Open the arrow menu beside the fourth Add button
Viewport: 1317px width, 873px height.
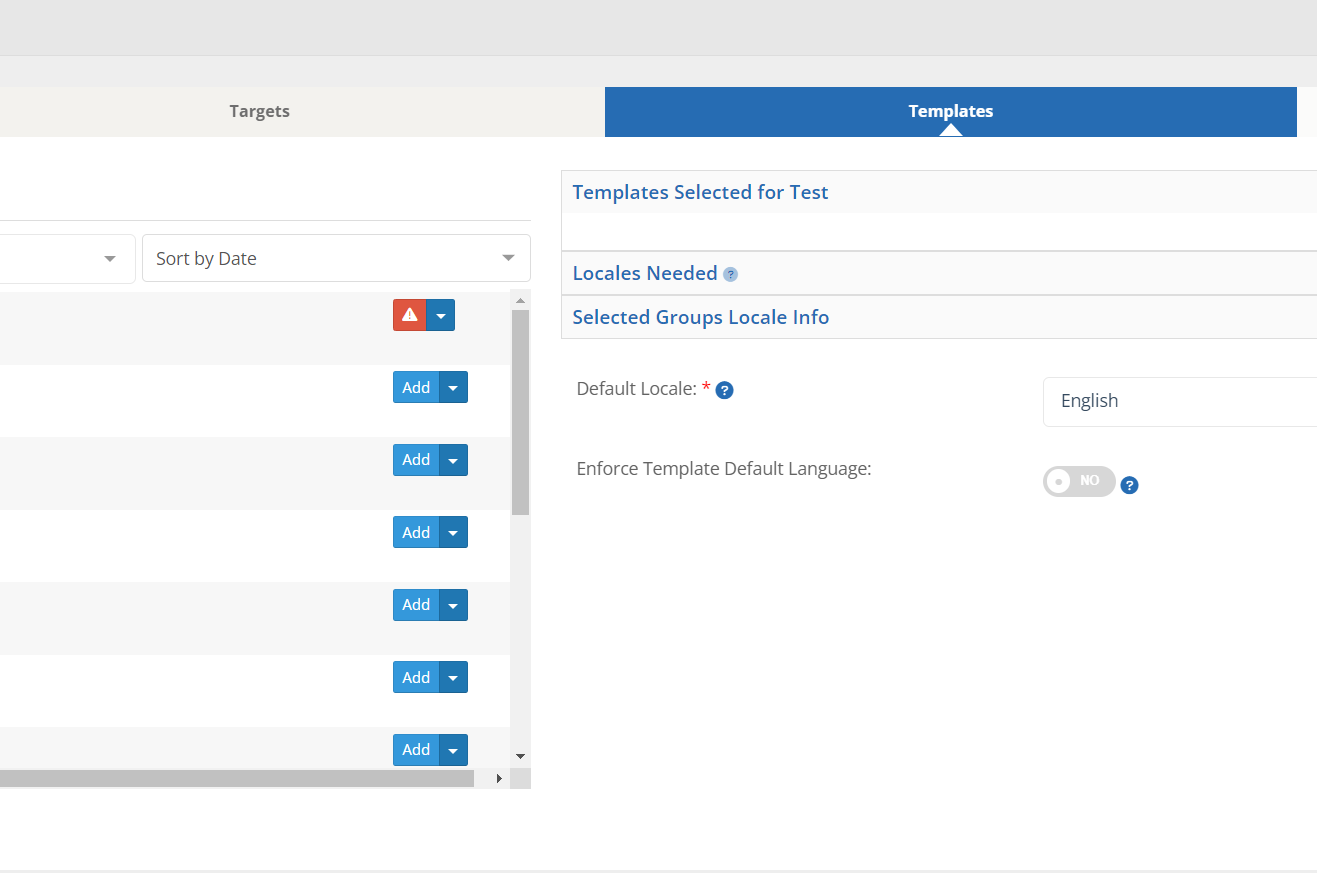coord(453,605)
